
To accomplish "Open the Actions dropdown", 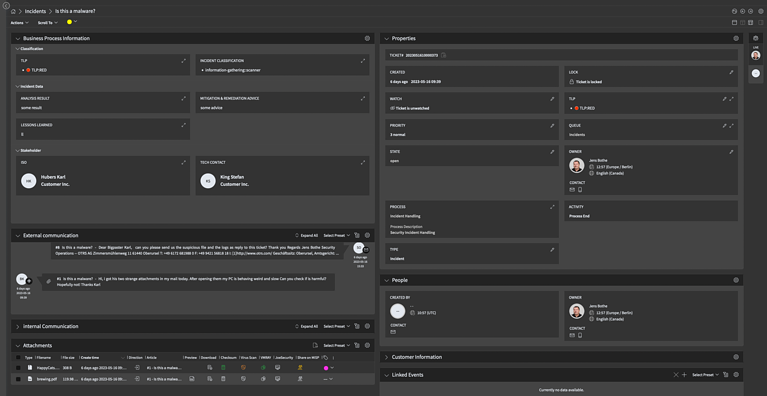I will (x=20, y=22).
